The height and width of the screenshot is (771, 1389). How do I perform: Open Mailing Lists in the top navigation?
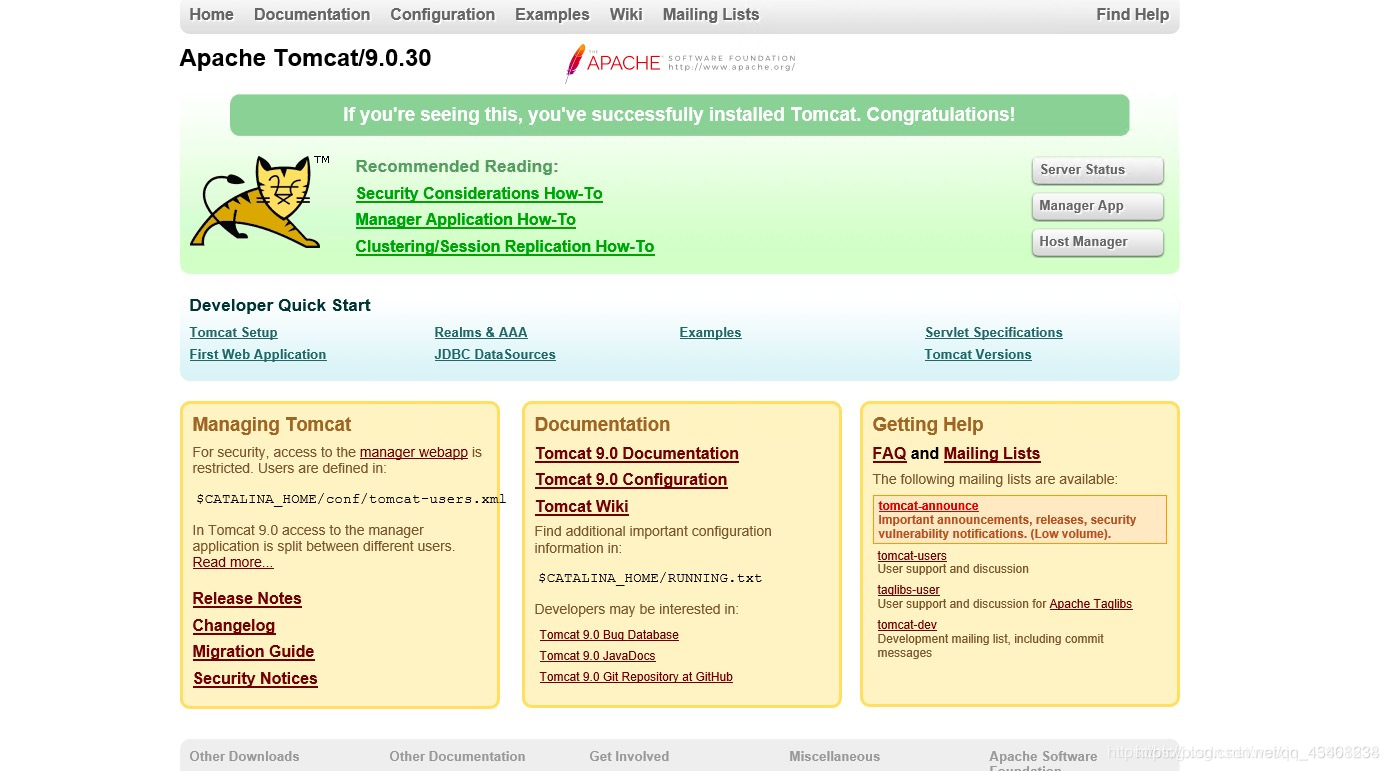[711, 14]
